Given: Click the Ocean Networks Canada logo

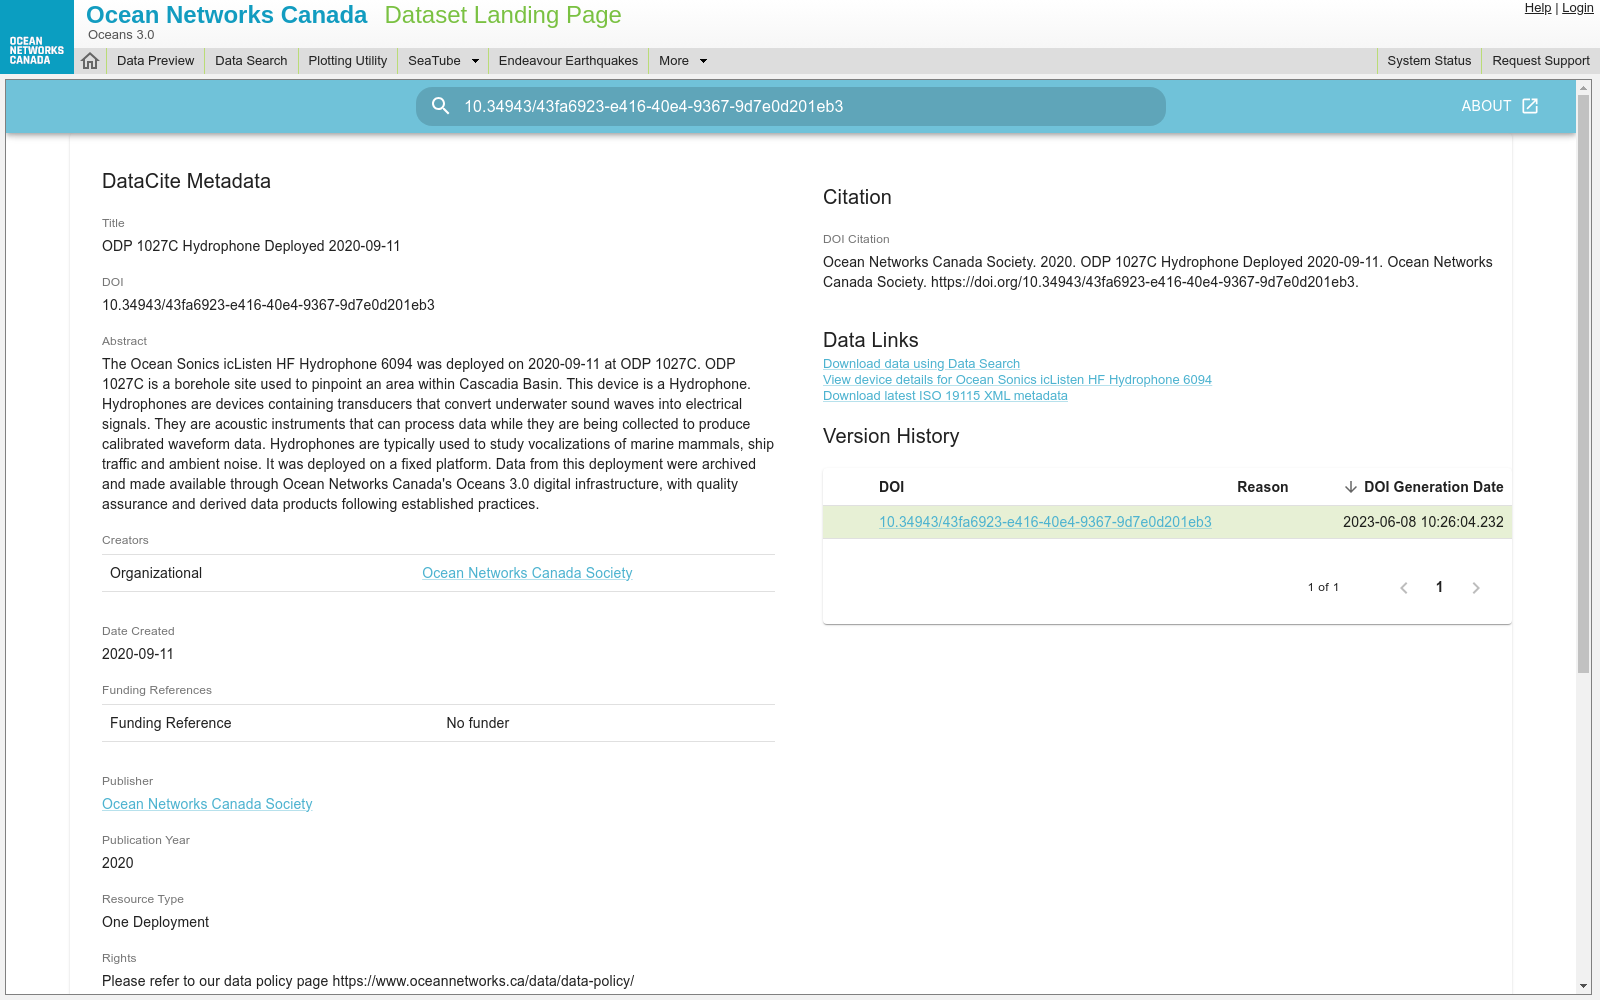Looking at the screenshot, I should [37, 37].
